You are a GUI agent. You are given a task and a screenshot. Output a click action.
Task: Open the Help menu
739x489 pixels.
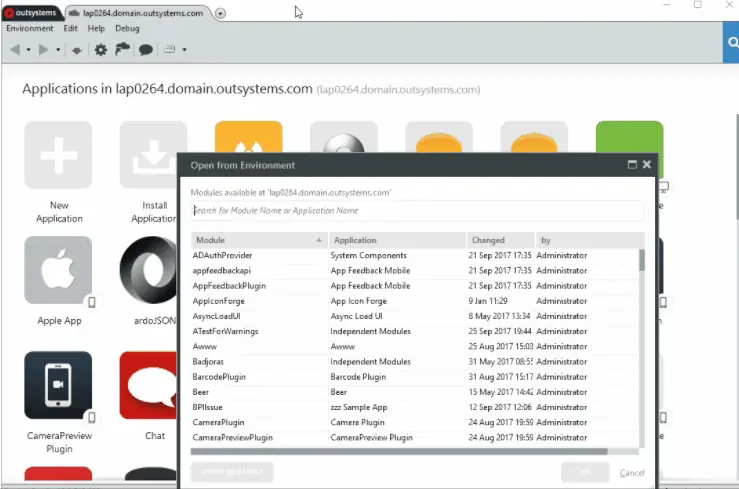tap(96, 28)
